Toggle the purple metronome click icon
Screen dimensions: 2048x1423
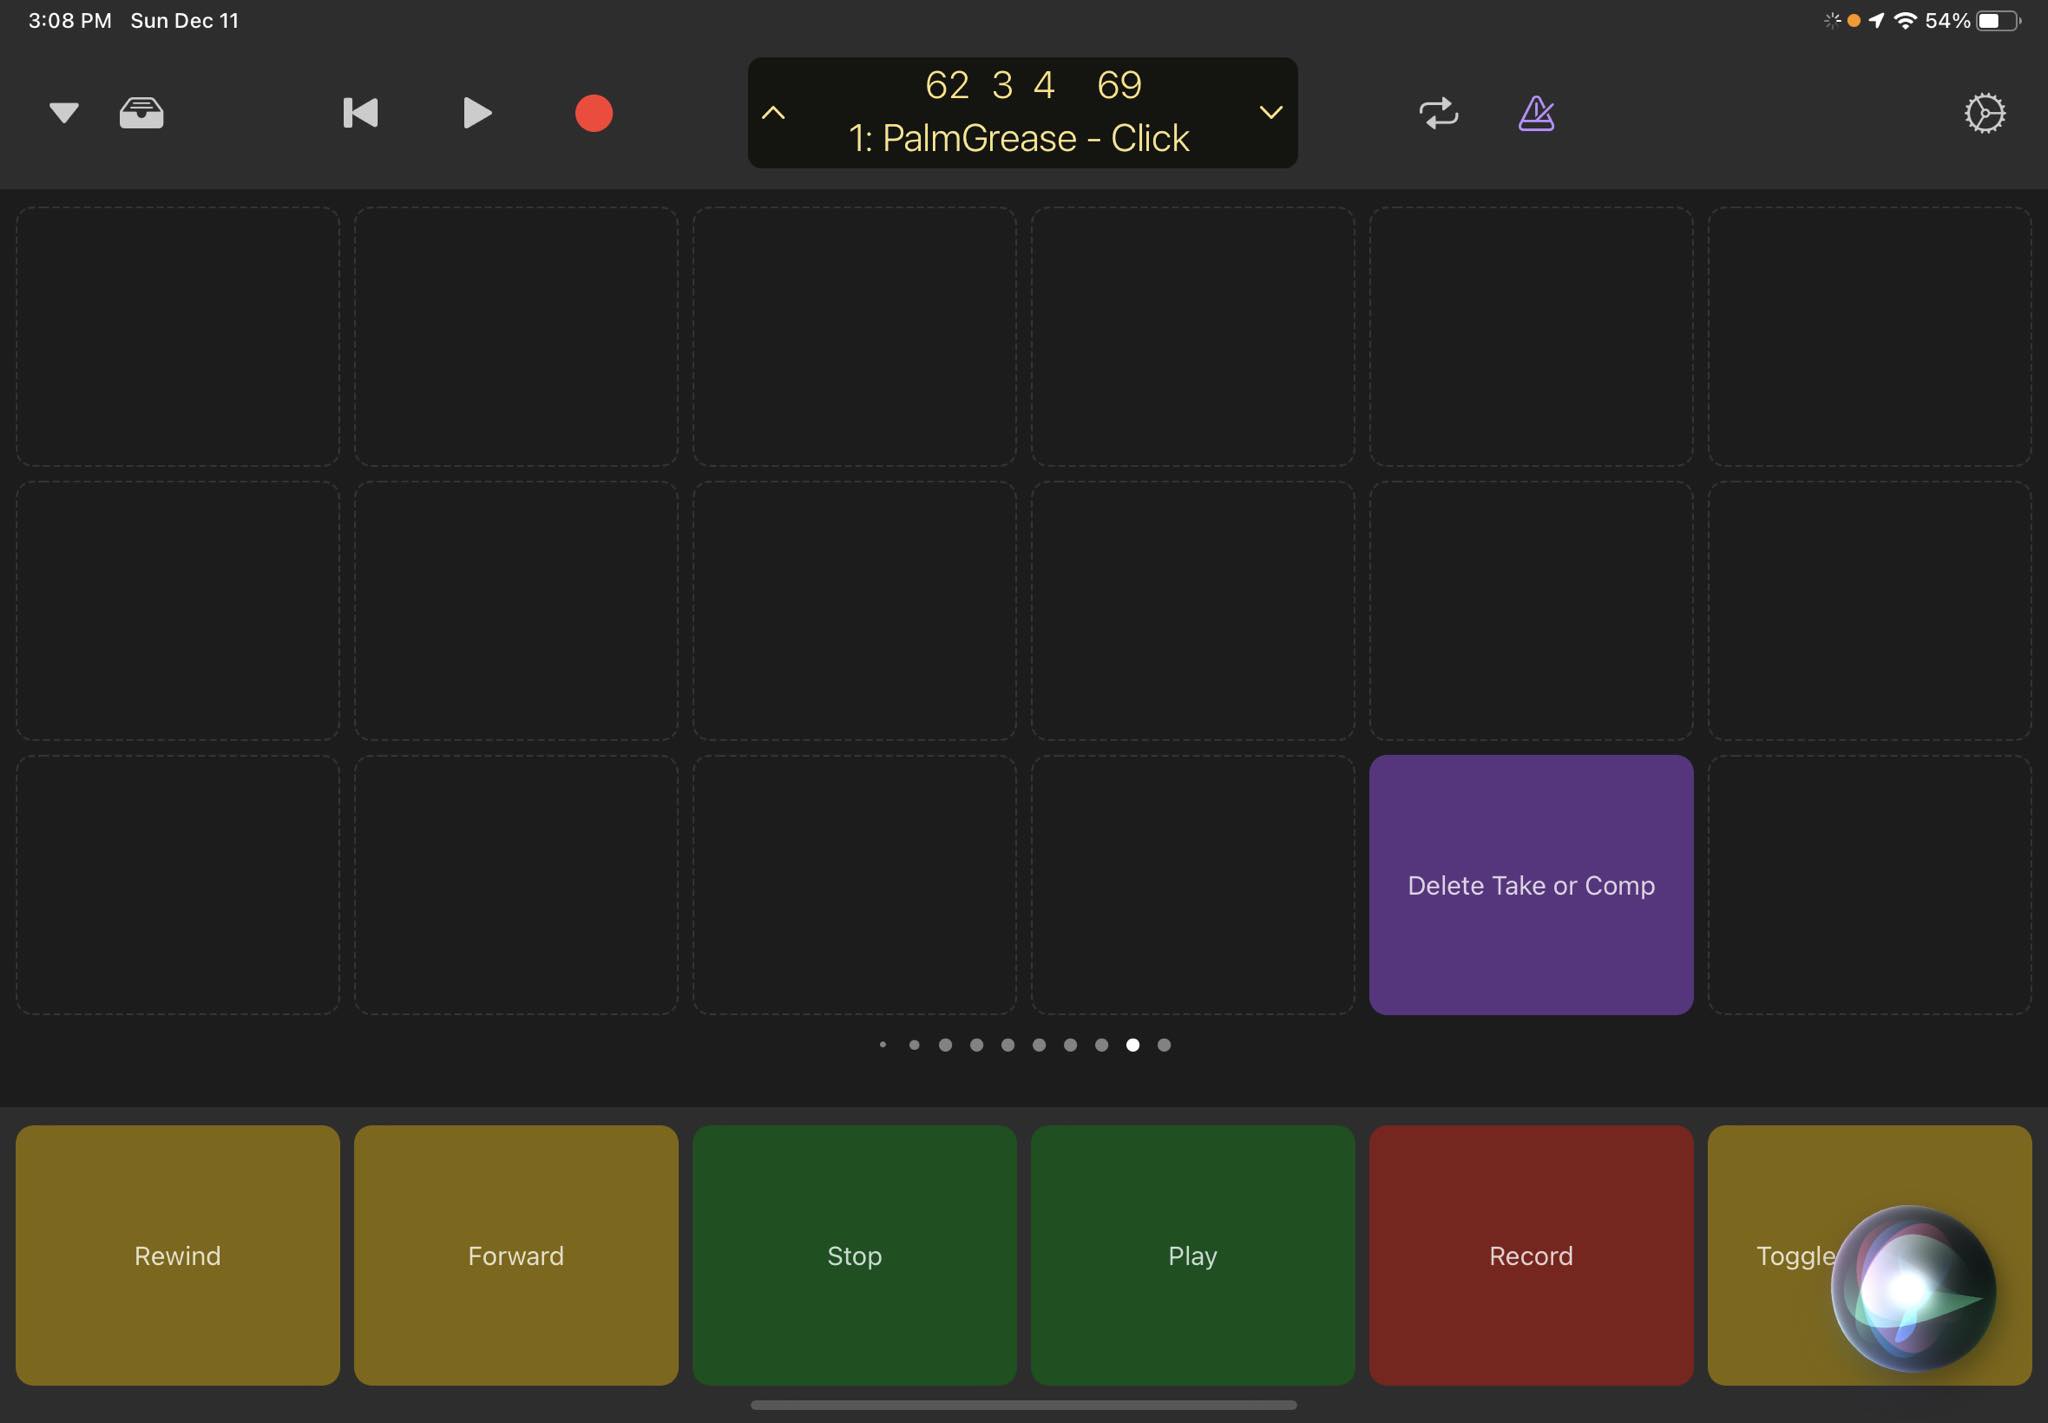(1536, 113)
